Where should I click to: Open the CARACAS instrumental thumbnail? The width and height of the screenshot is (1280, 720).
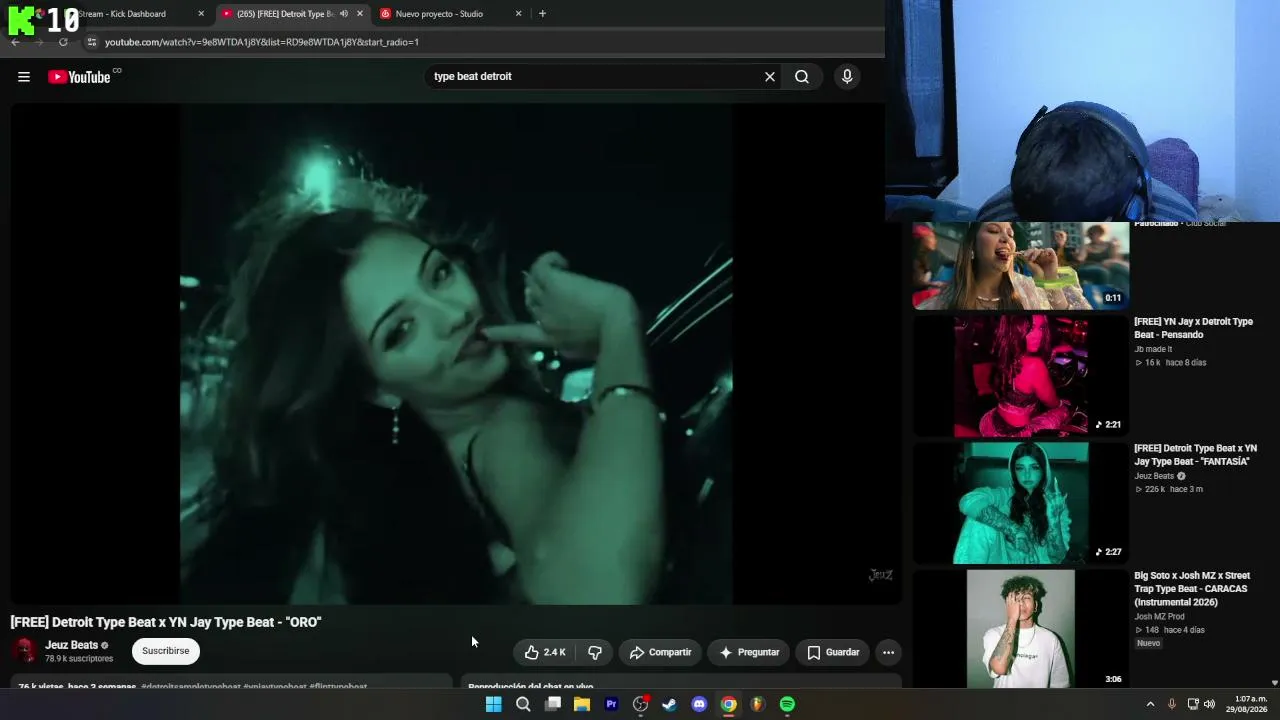(1021, 630)
